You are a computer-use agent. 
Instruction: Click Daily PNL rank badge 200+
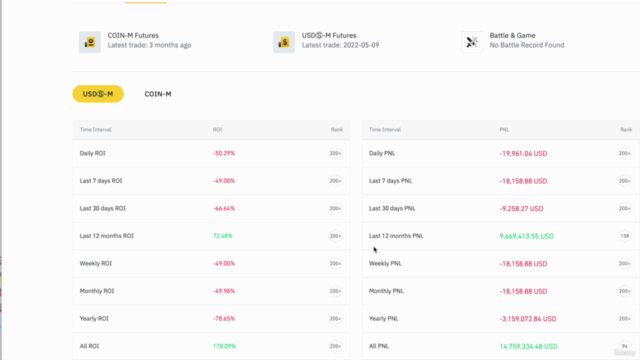click(x=624, y=153)
